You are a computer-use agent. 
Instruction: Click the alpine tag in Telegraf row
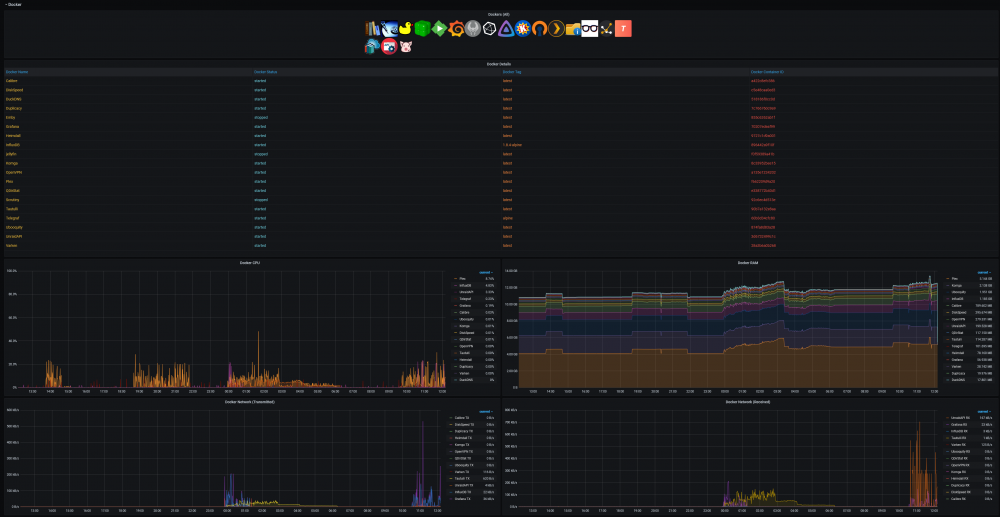tap(508, 218)
